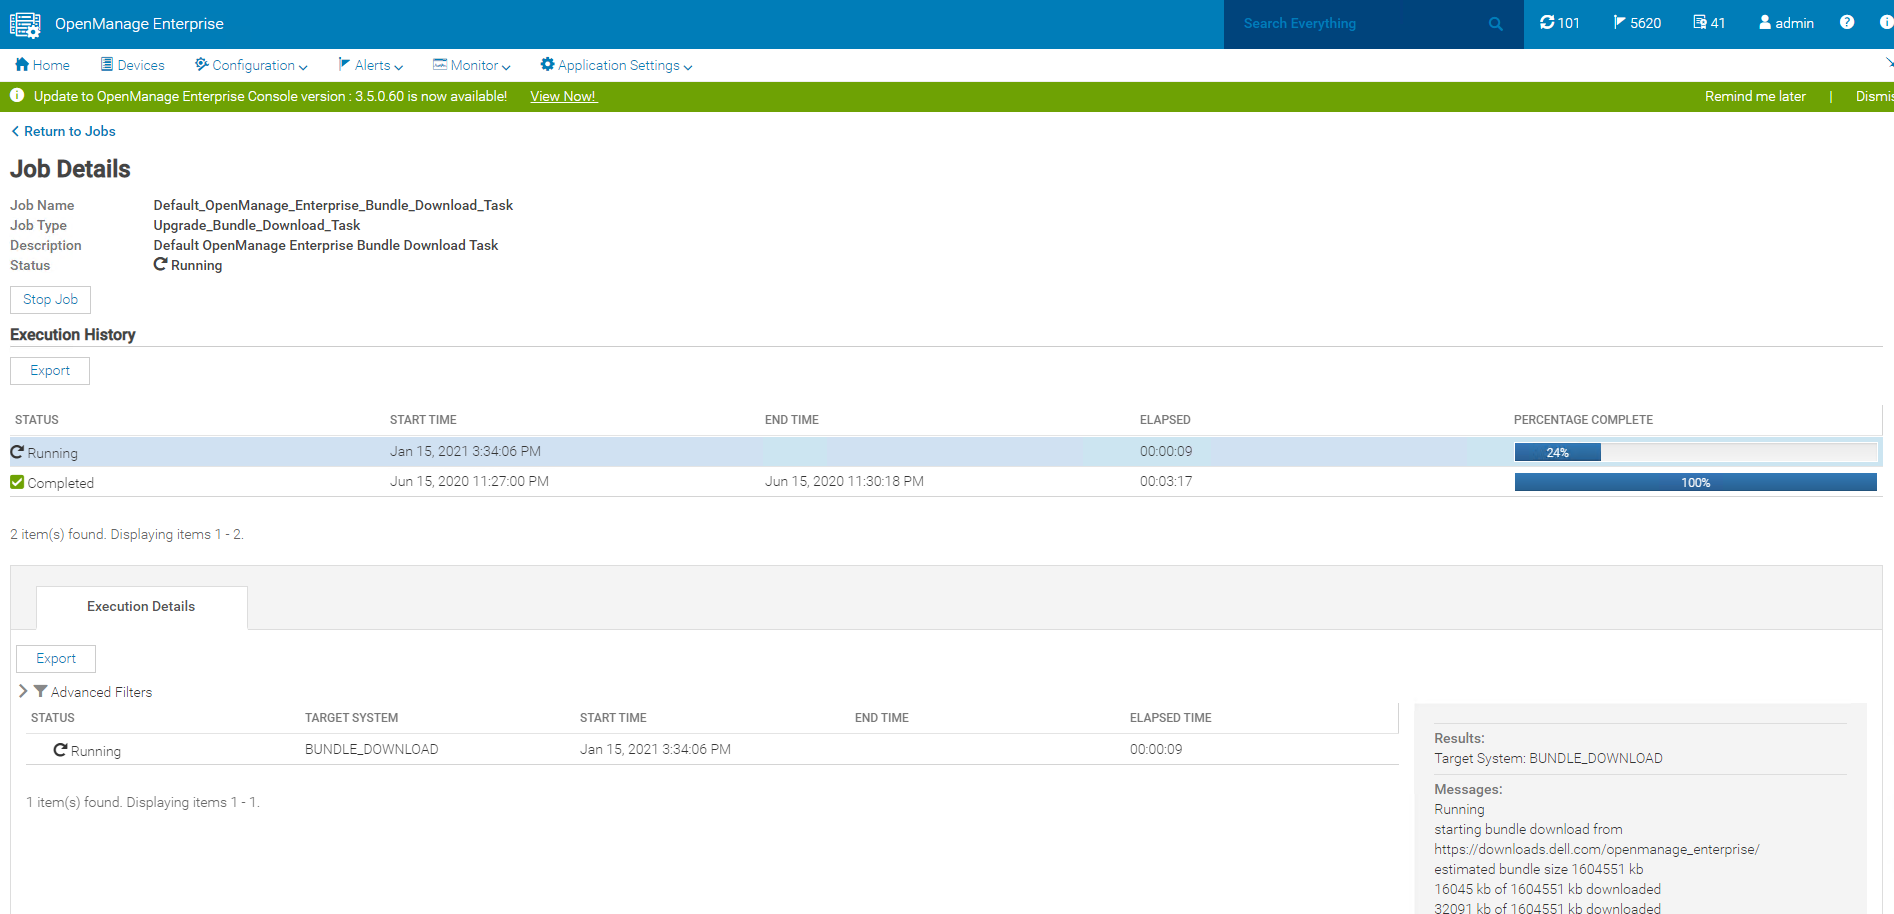Go to Home menu item
This screenshot has width=1894, height=914.
[x=42, y=65]
